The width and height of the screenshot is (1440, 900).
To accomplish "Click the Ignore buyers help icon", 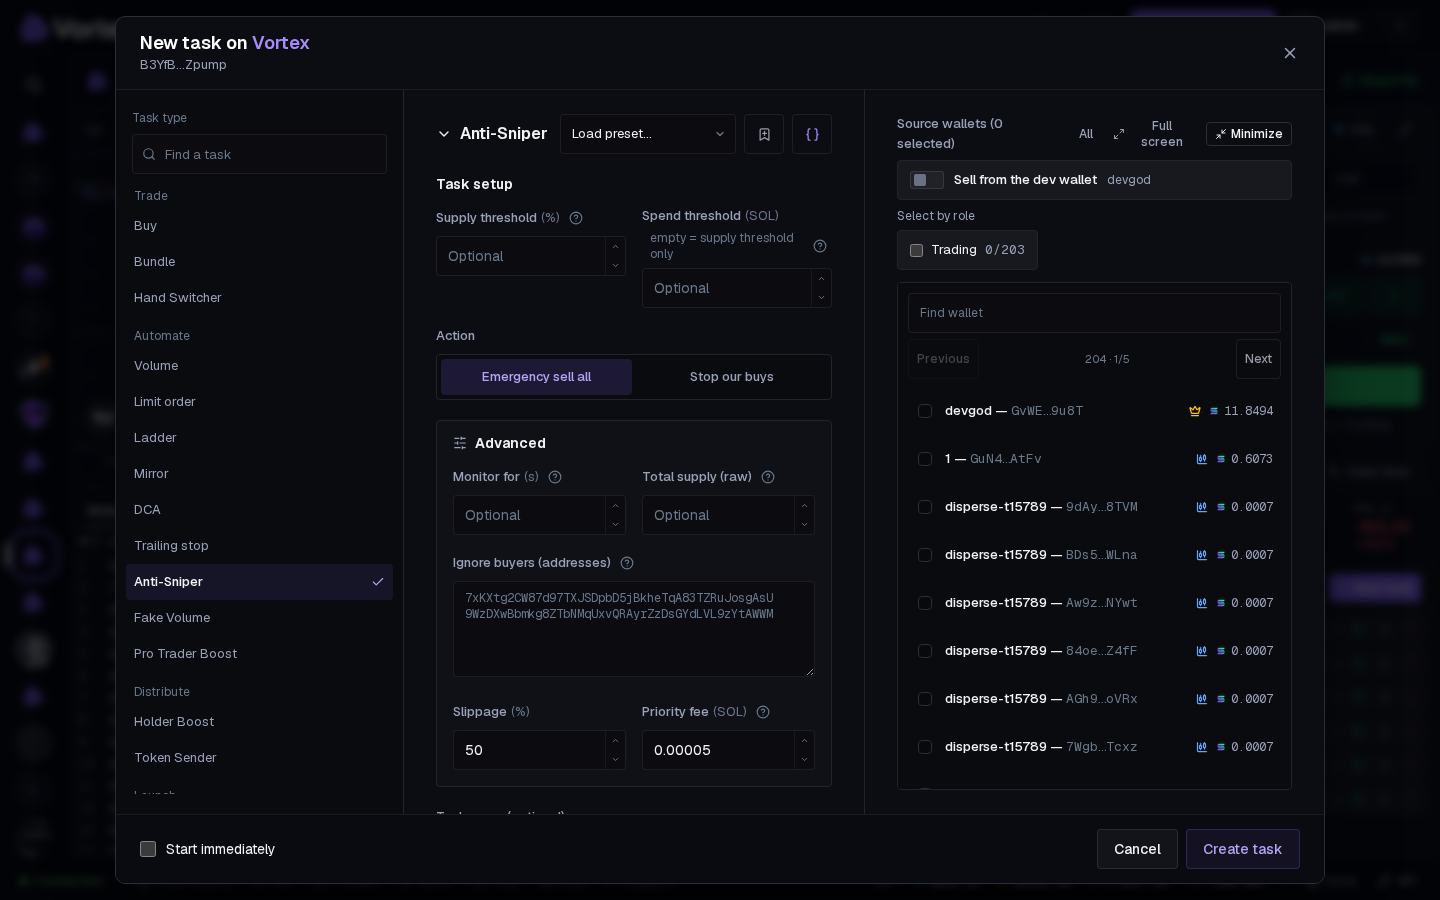I will coord(627,563).
